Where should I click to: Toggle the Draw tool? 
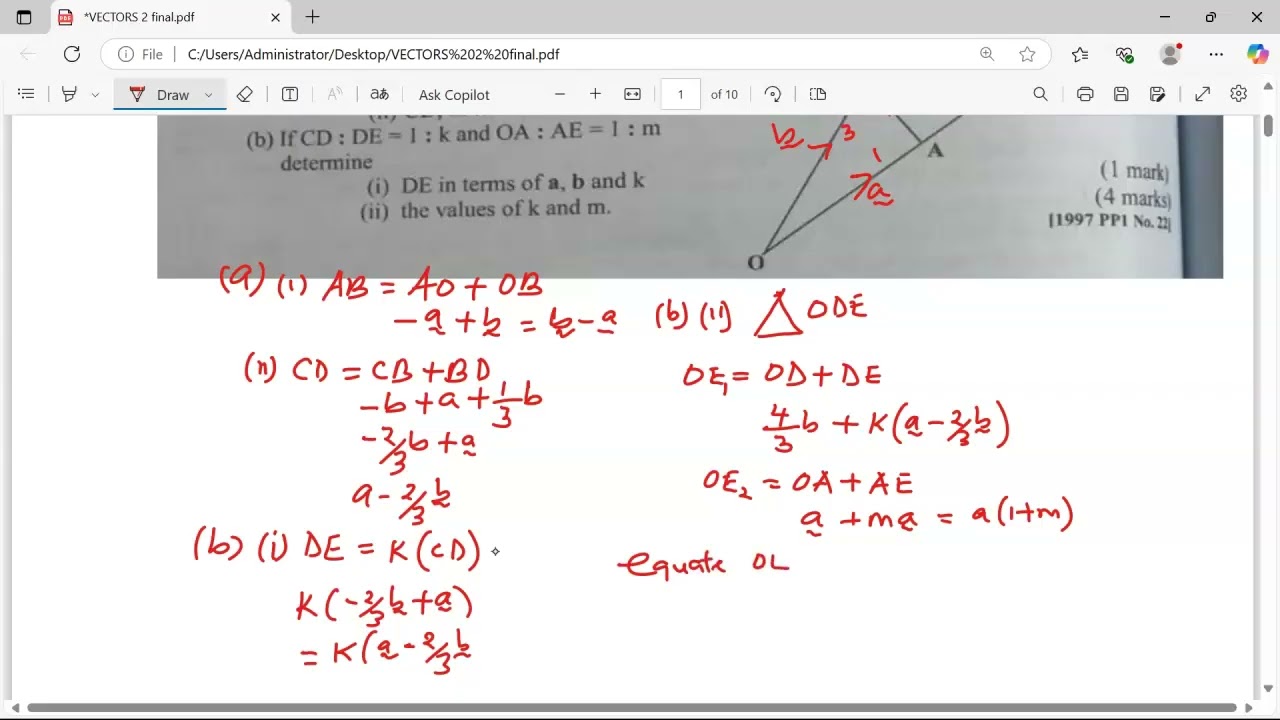point(160,94)
